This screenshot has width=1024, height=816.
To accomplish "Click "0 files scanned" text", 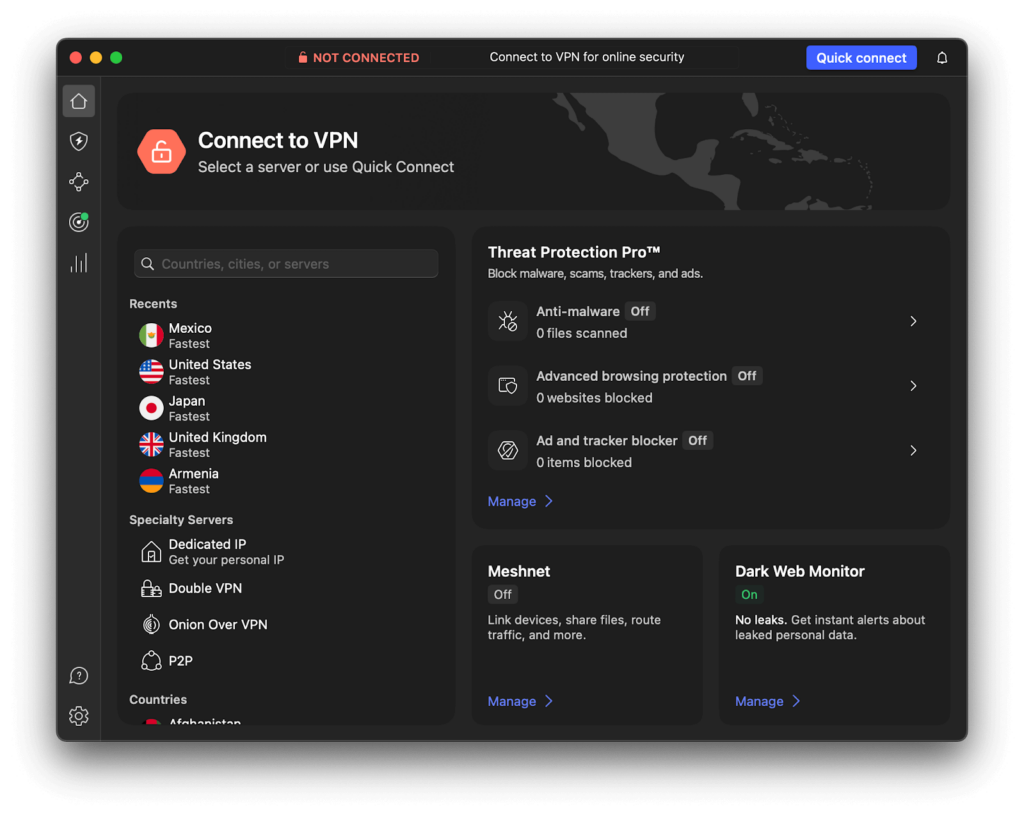I will point(581,333).
